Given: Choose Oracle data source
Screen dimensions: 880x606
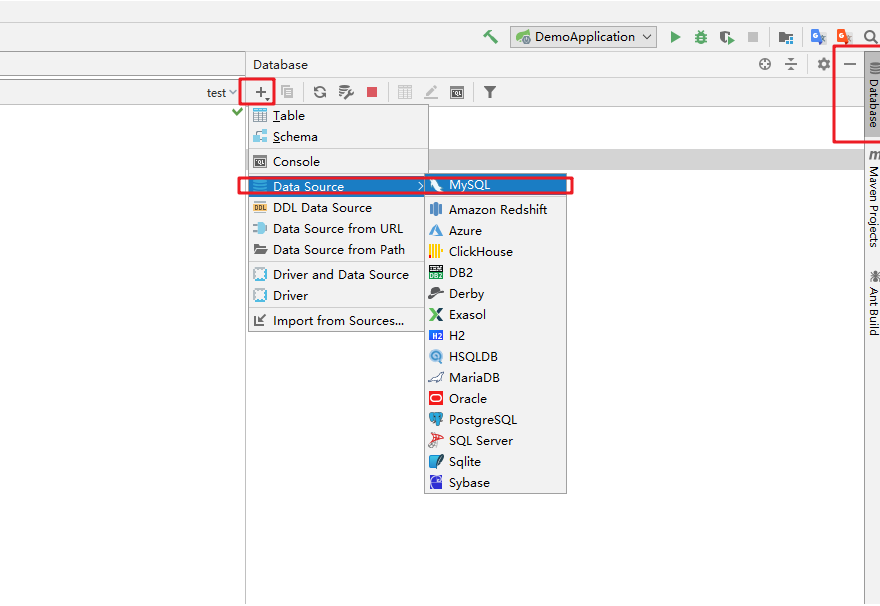Looking at the screenshot, I should coord(496,399).
